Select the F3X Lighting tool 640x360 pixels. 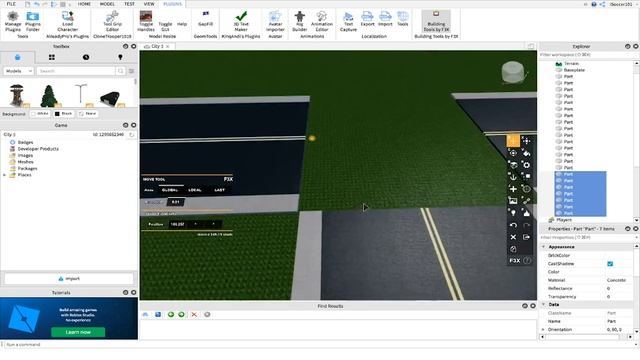tap(513, 212)
